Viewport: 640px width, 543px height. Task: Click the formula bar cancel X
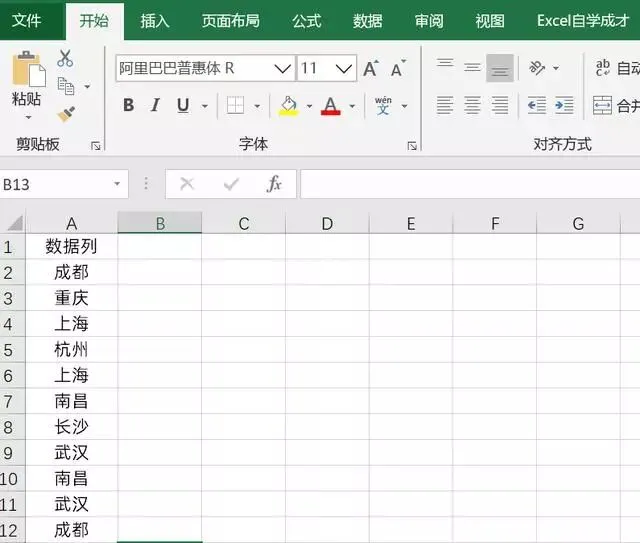point(187,184)
